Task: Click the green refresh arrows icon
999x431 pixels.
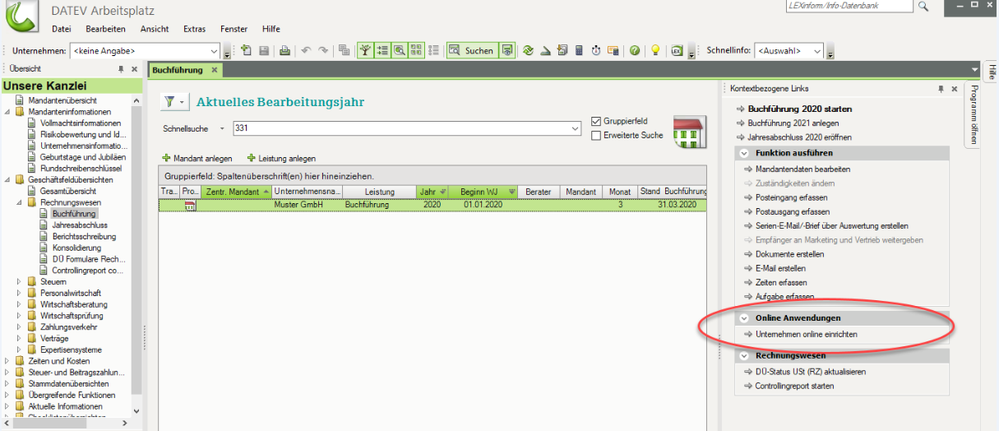Action: tap(528, 51)
